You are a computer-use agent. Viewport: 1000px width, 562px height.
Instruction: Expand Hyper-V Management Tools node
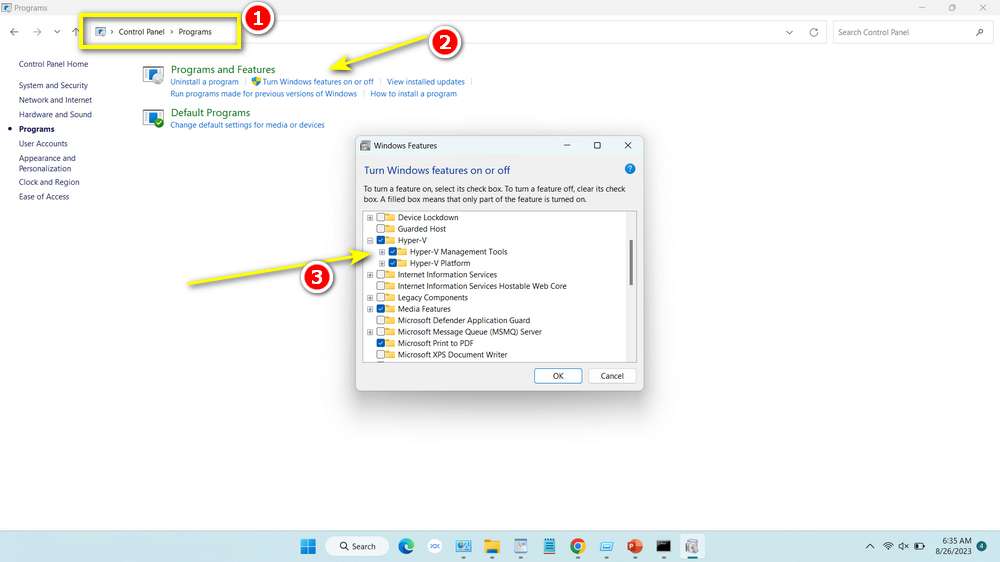[x=382, y=252]
